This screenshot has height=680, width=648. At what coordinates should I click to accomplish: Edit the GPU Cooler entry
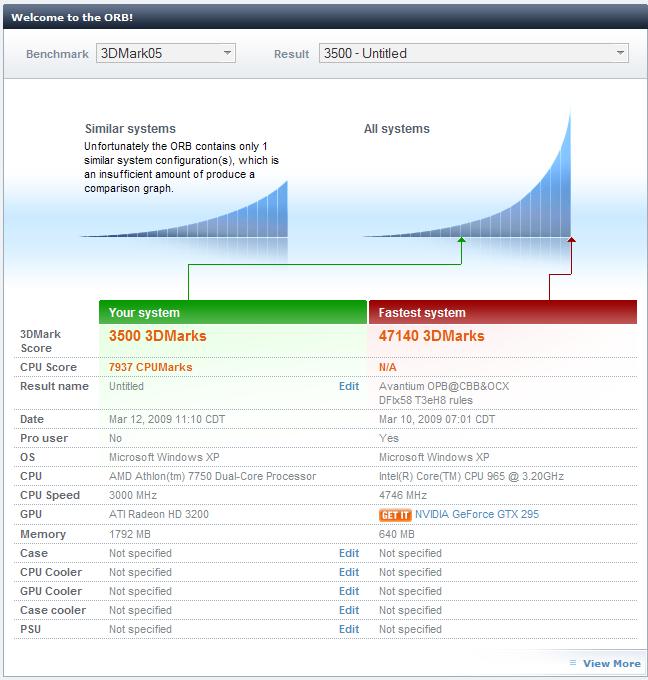click(x=349, y=592)
